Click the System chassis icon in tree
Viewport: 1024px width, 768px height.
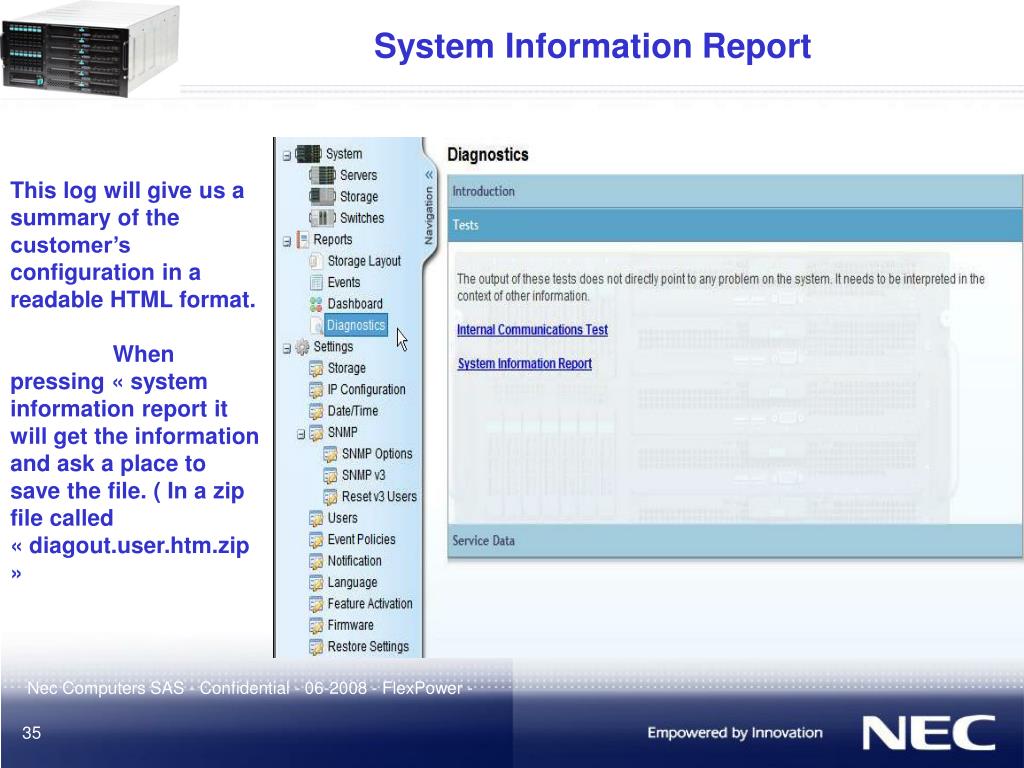pyautogui.click(x=308, y=154)
